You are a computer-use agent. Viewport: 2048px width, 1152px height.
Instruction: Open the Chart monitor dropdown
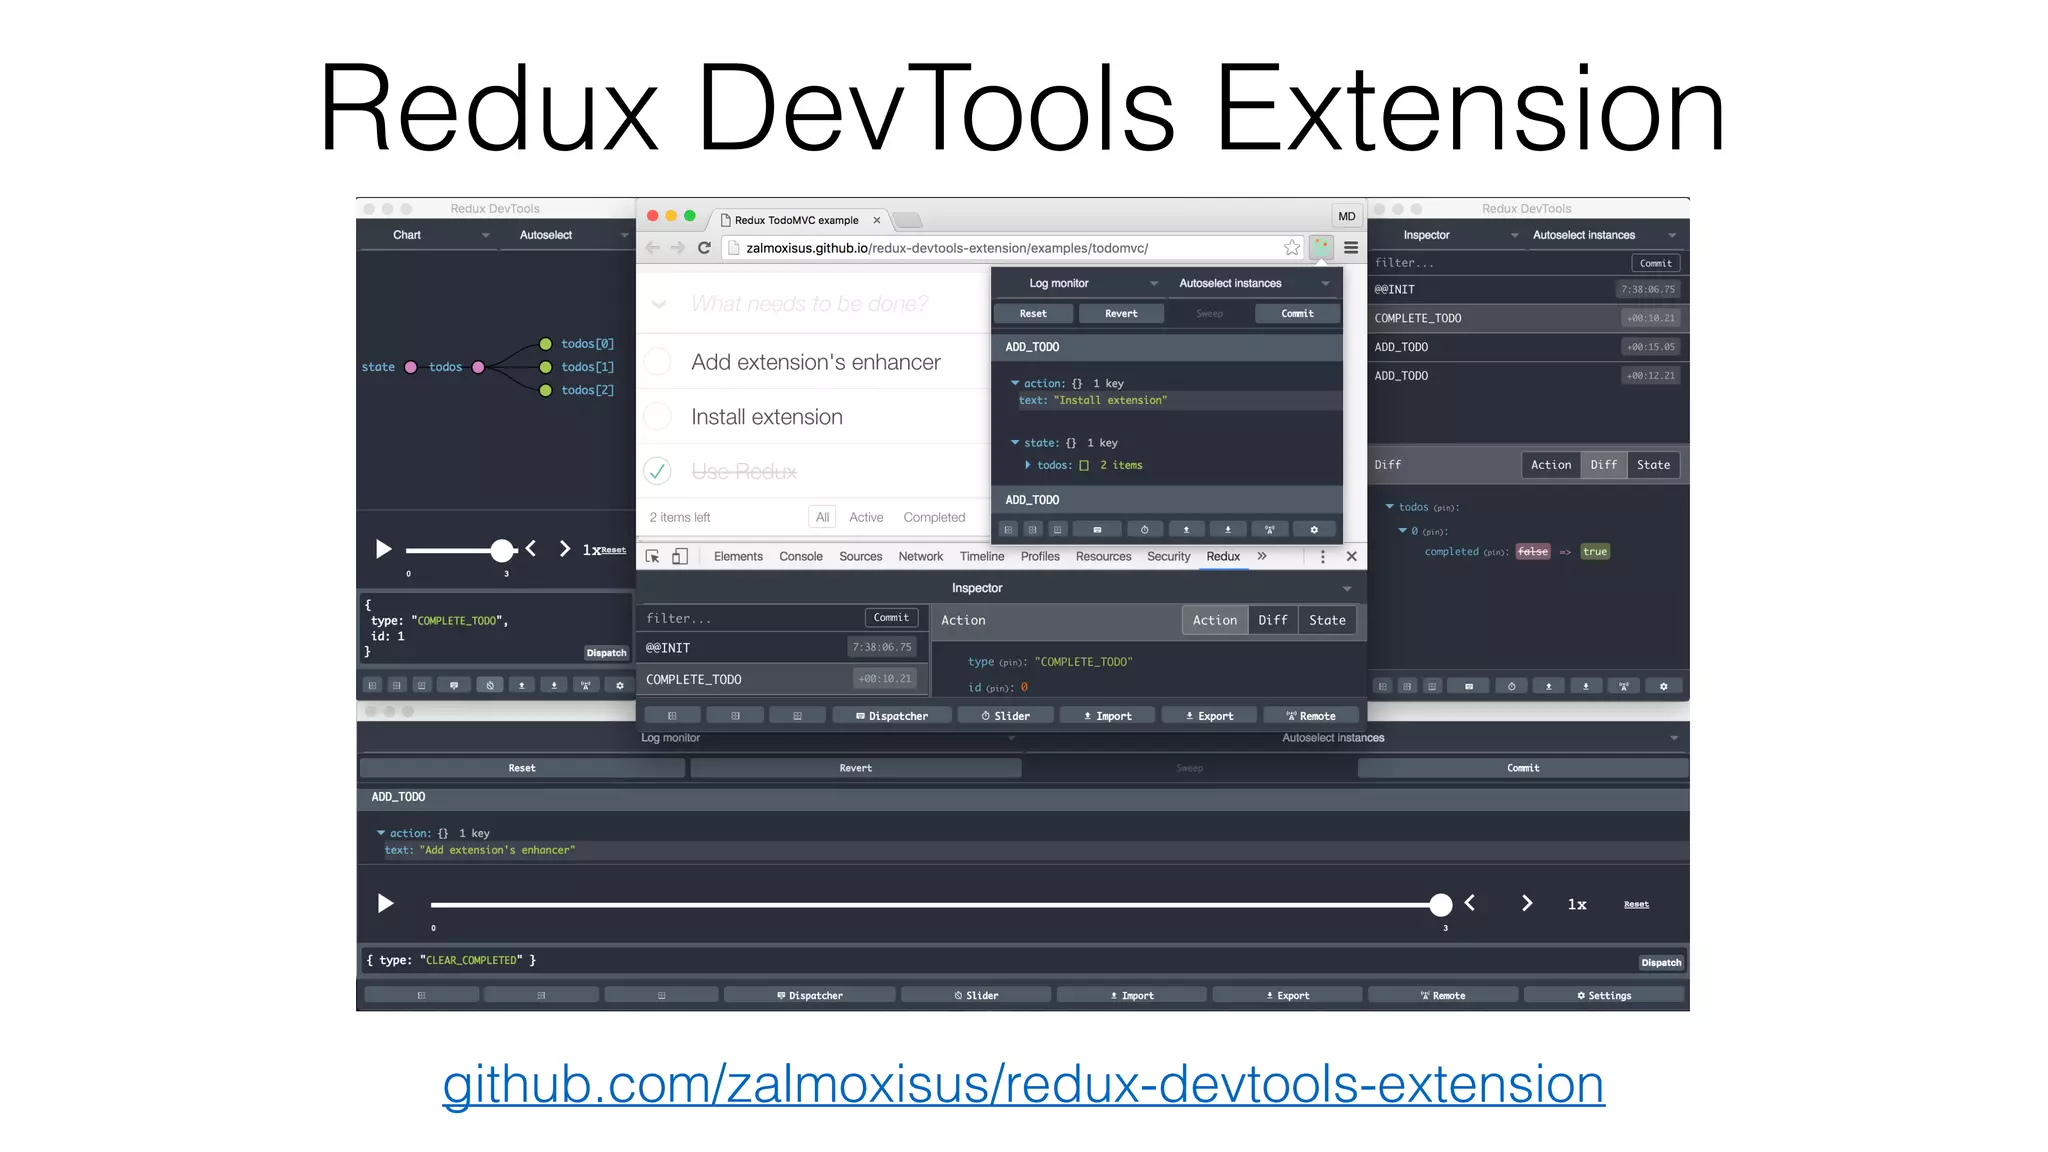coord(428,235)
